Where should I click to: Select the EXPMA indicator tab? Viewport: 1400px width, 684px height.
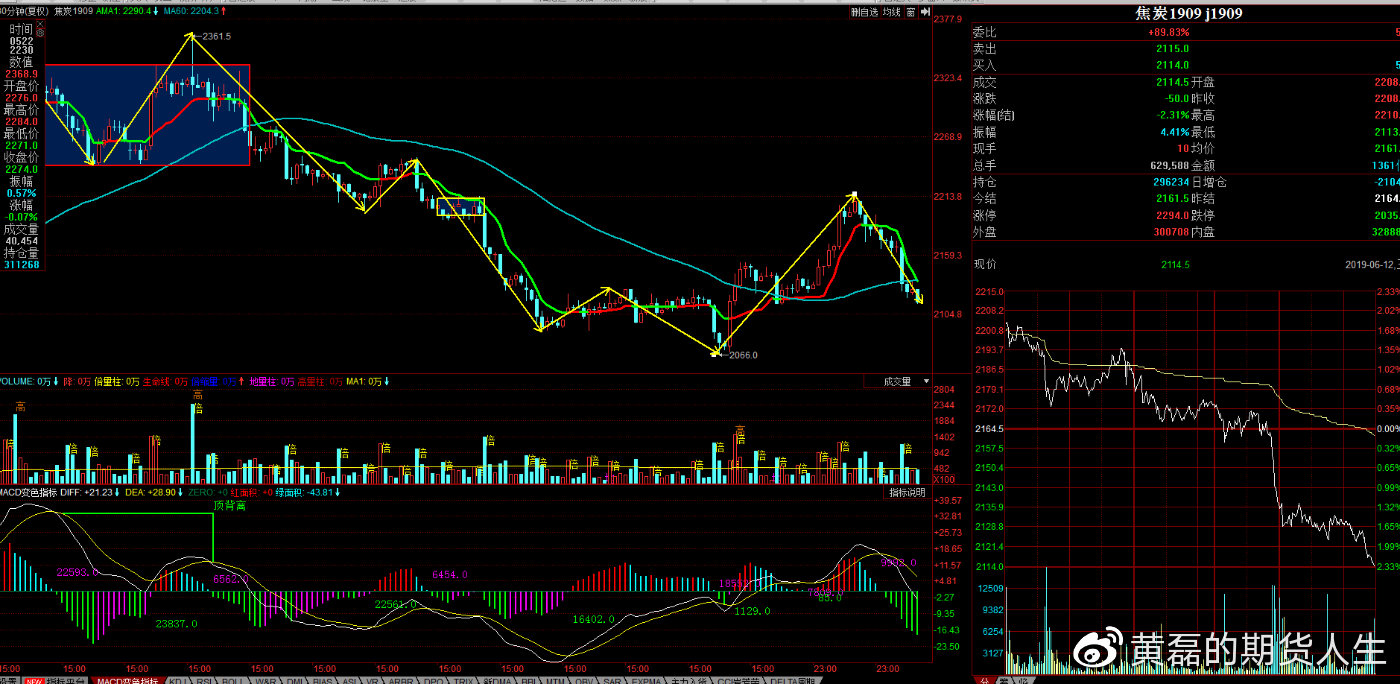(647, 680)
